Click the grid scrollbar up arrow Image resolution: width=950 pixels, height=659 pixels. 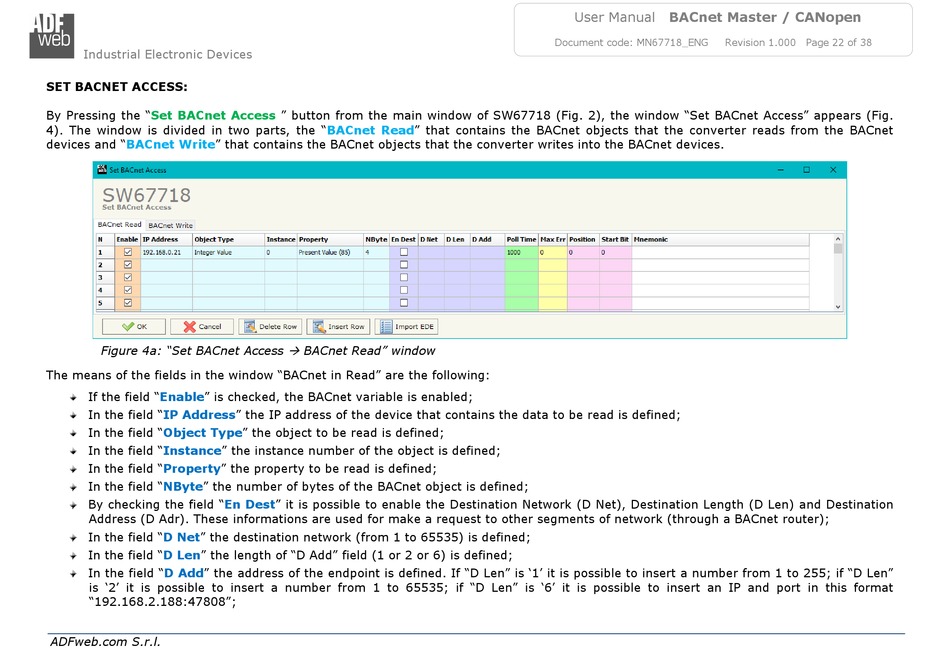coord(838,239)
